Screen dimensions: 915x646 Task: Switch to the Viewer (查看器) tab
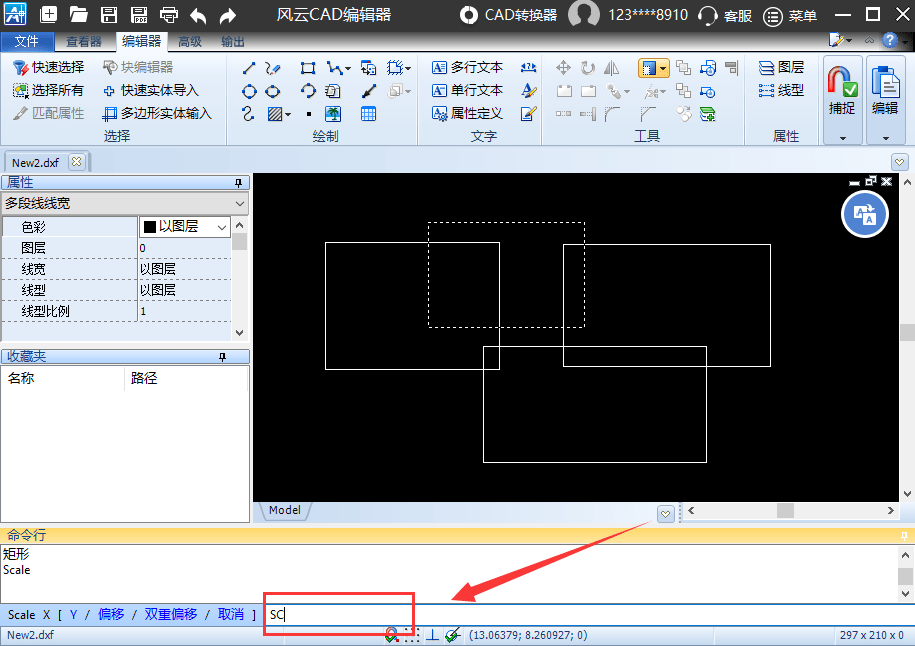click(84, 41)
